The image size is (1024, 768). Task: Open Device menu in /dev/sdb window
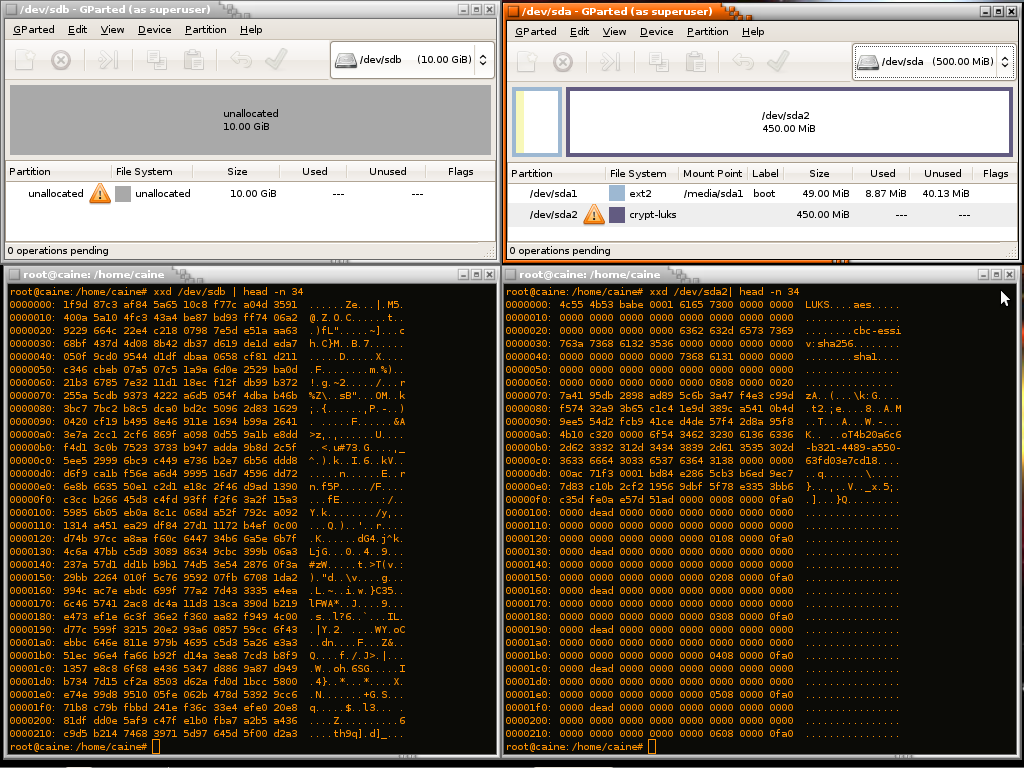coord(155,29)
